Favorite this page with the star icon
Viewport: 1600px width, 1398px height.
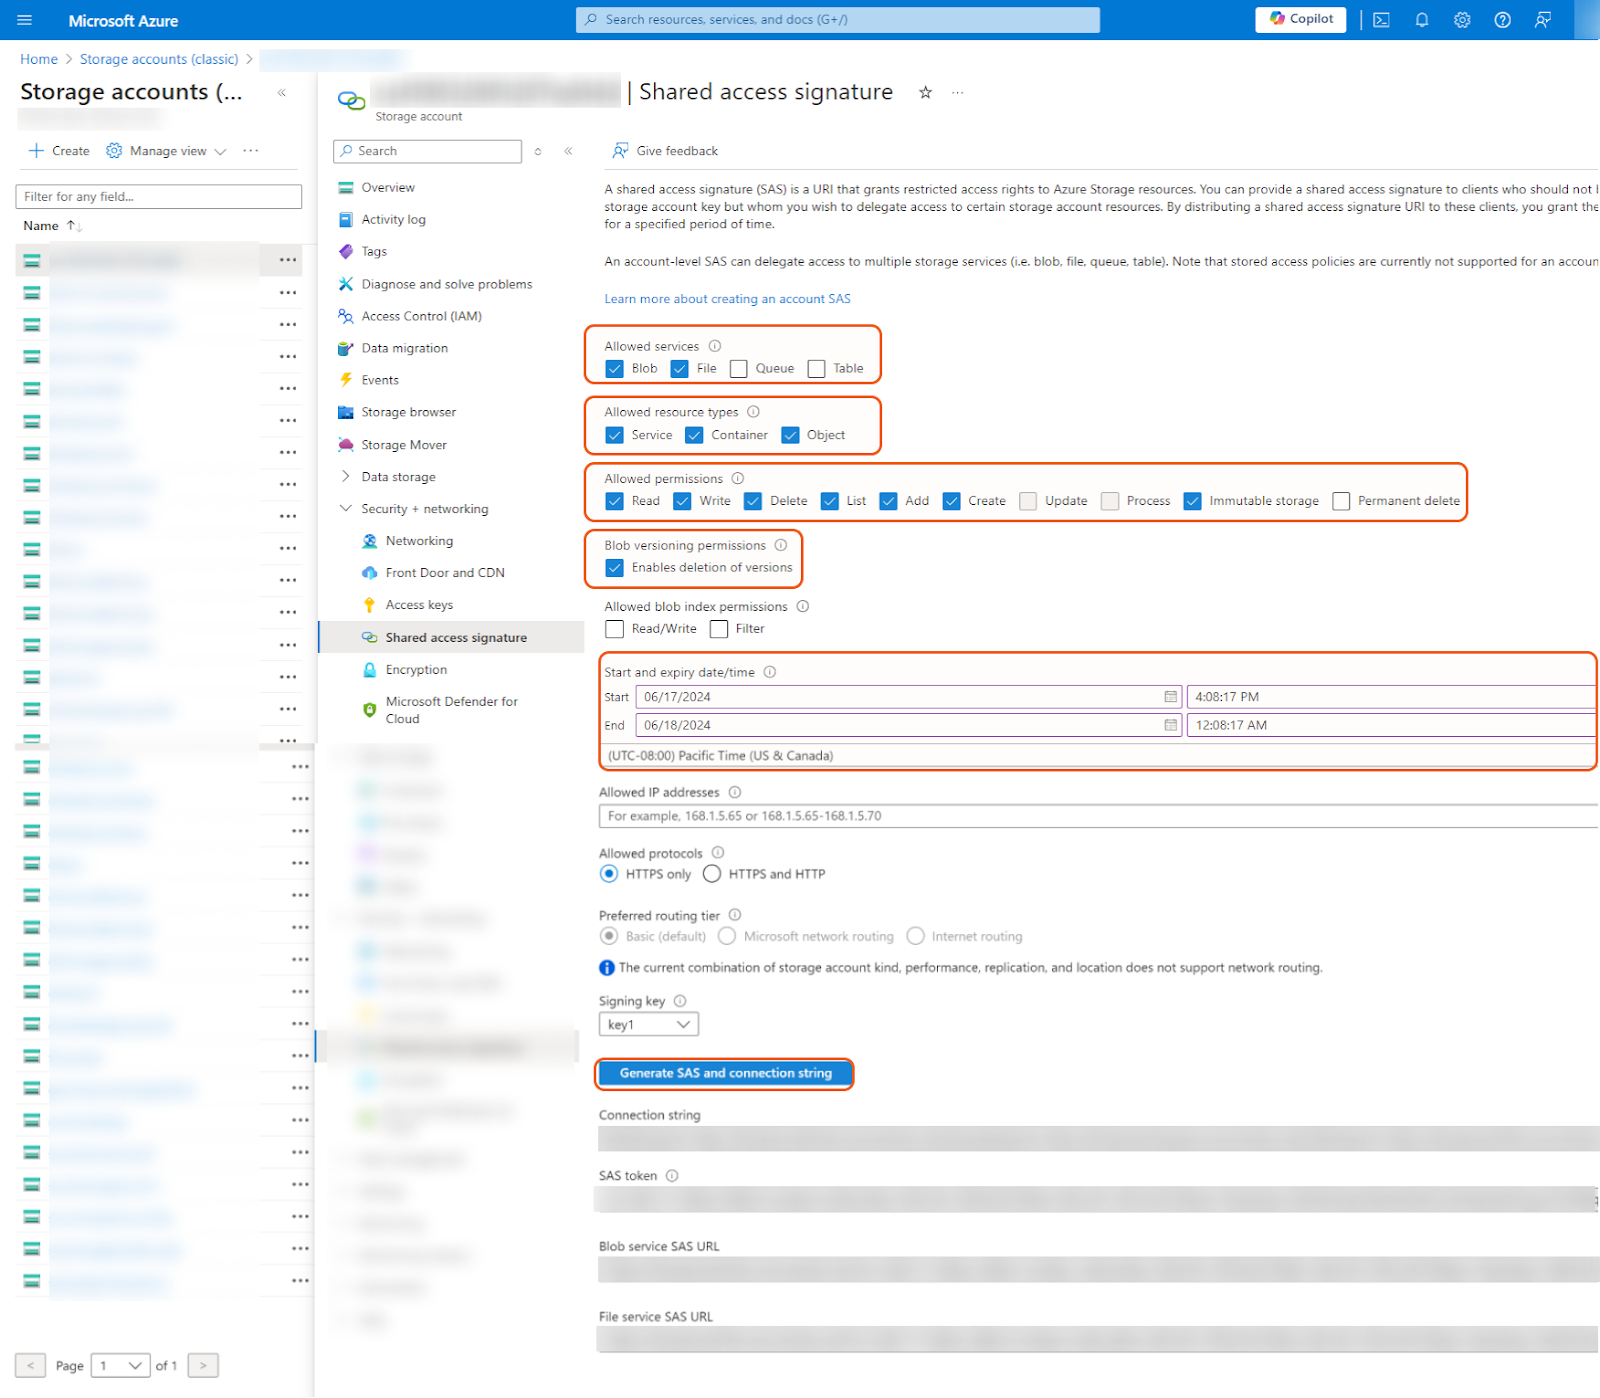click(925, 93)
